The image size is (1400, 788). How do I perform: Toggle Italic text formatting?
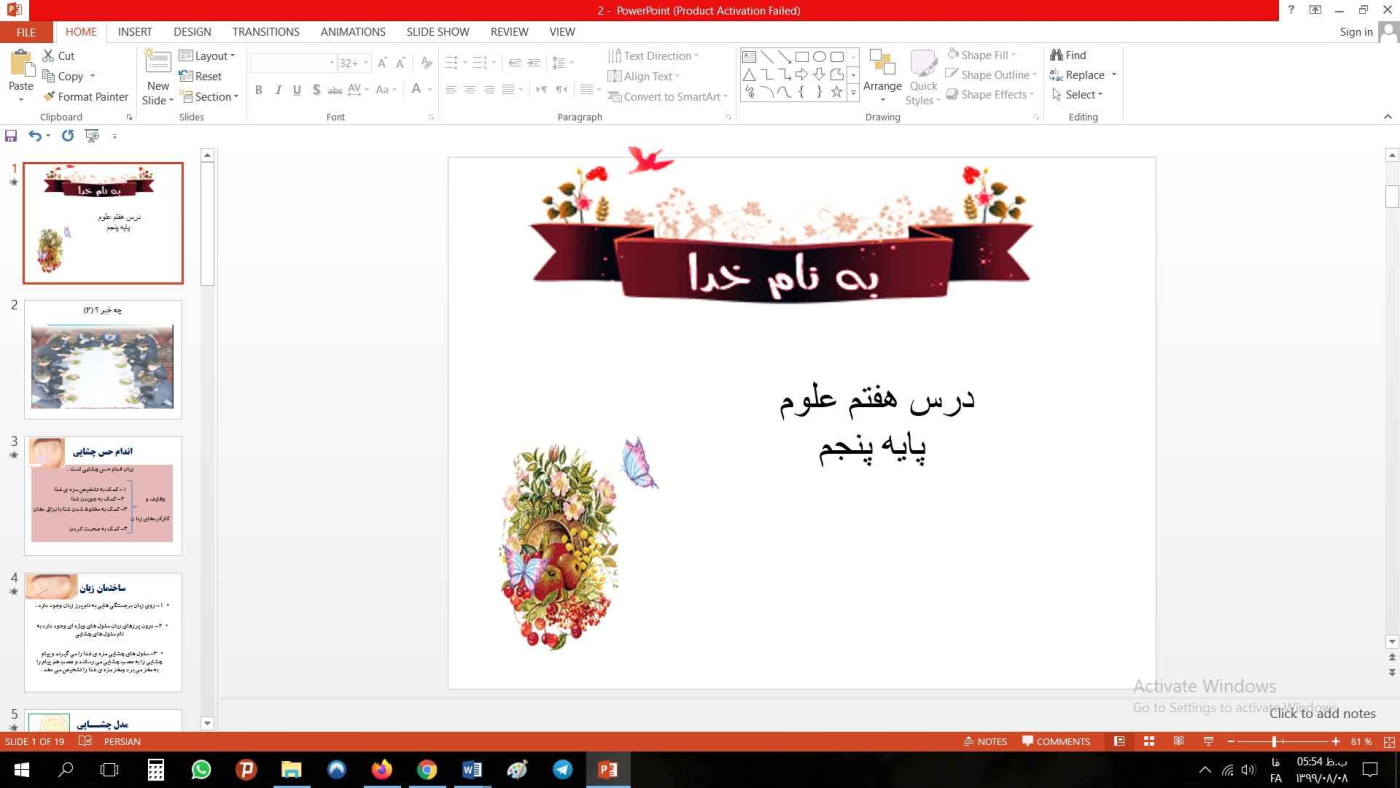(278, 90)
